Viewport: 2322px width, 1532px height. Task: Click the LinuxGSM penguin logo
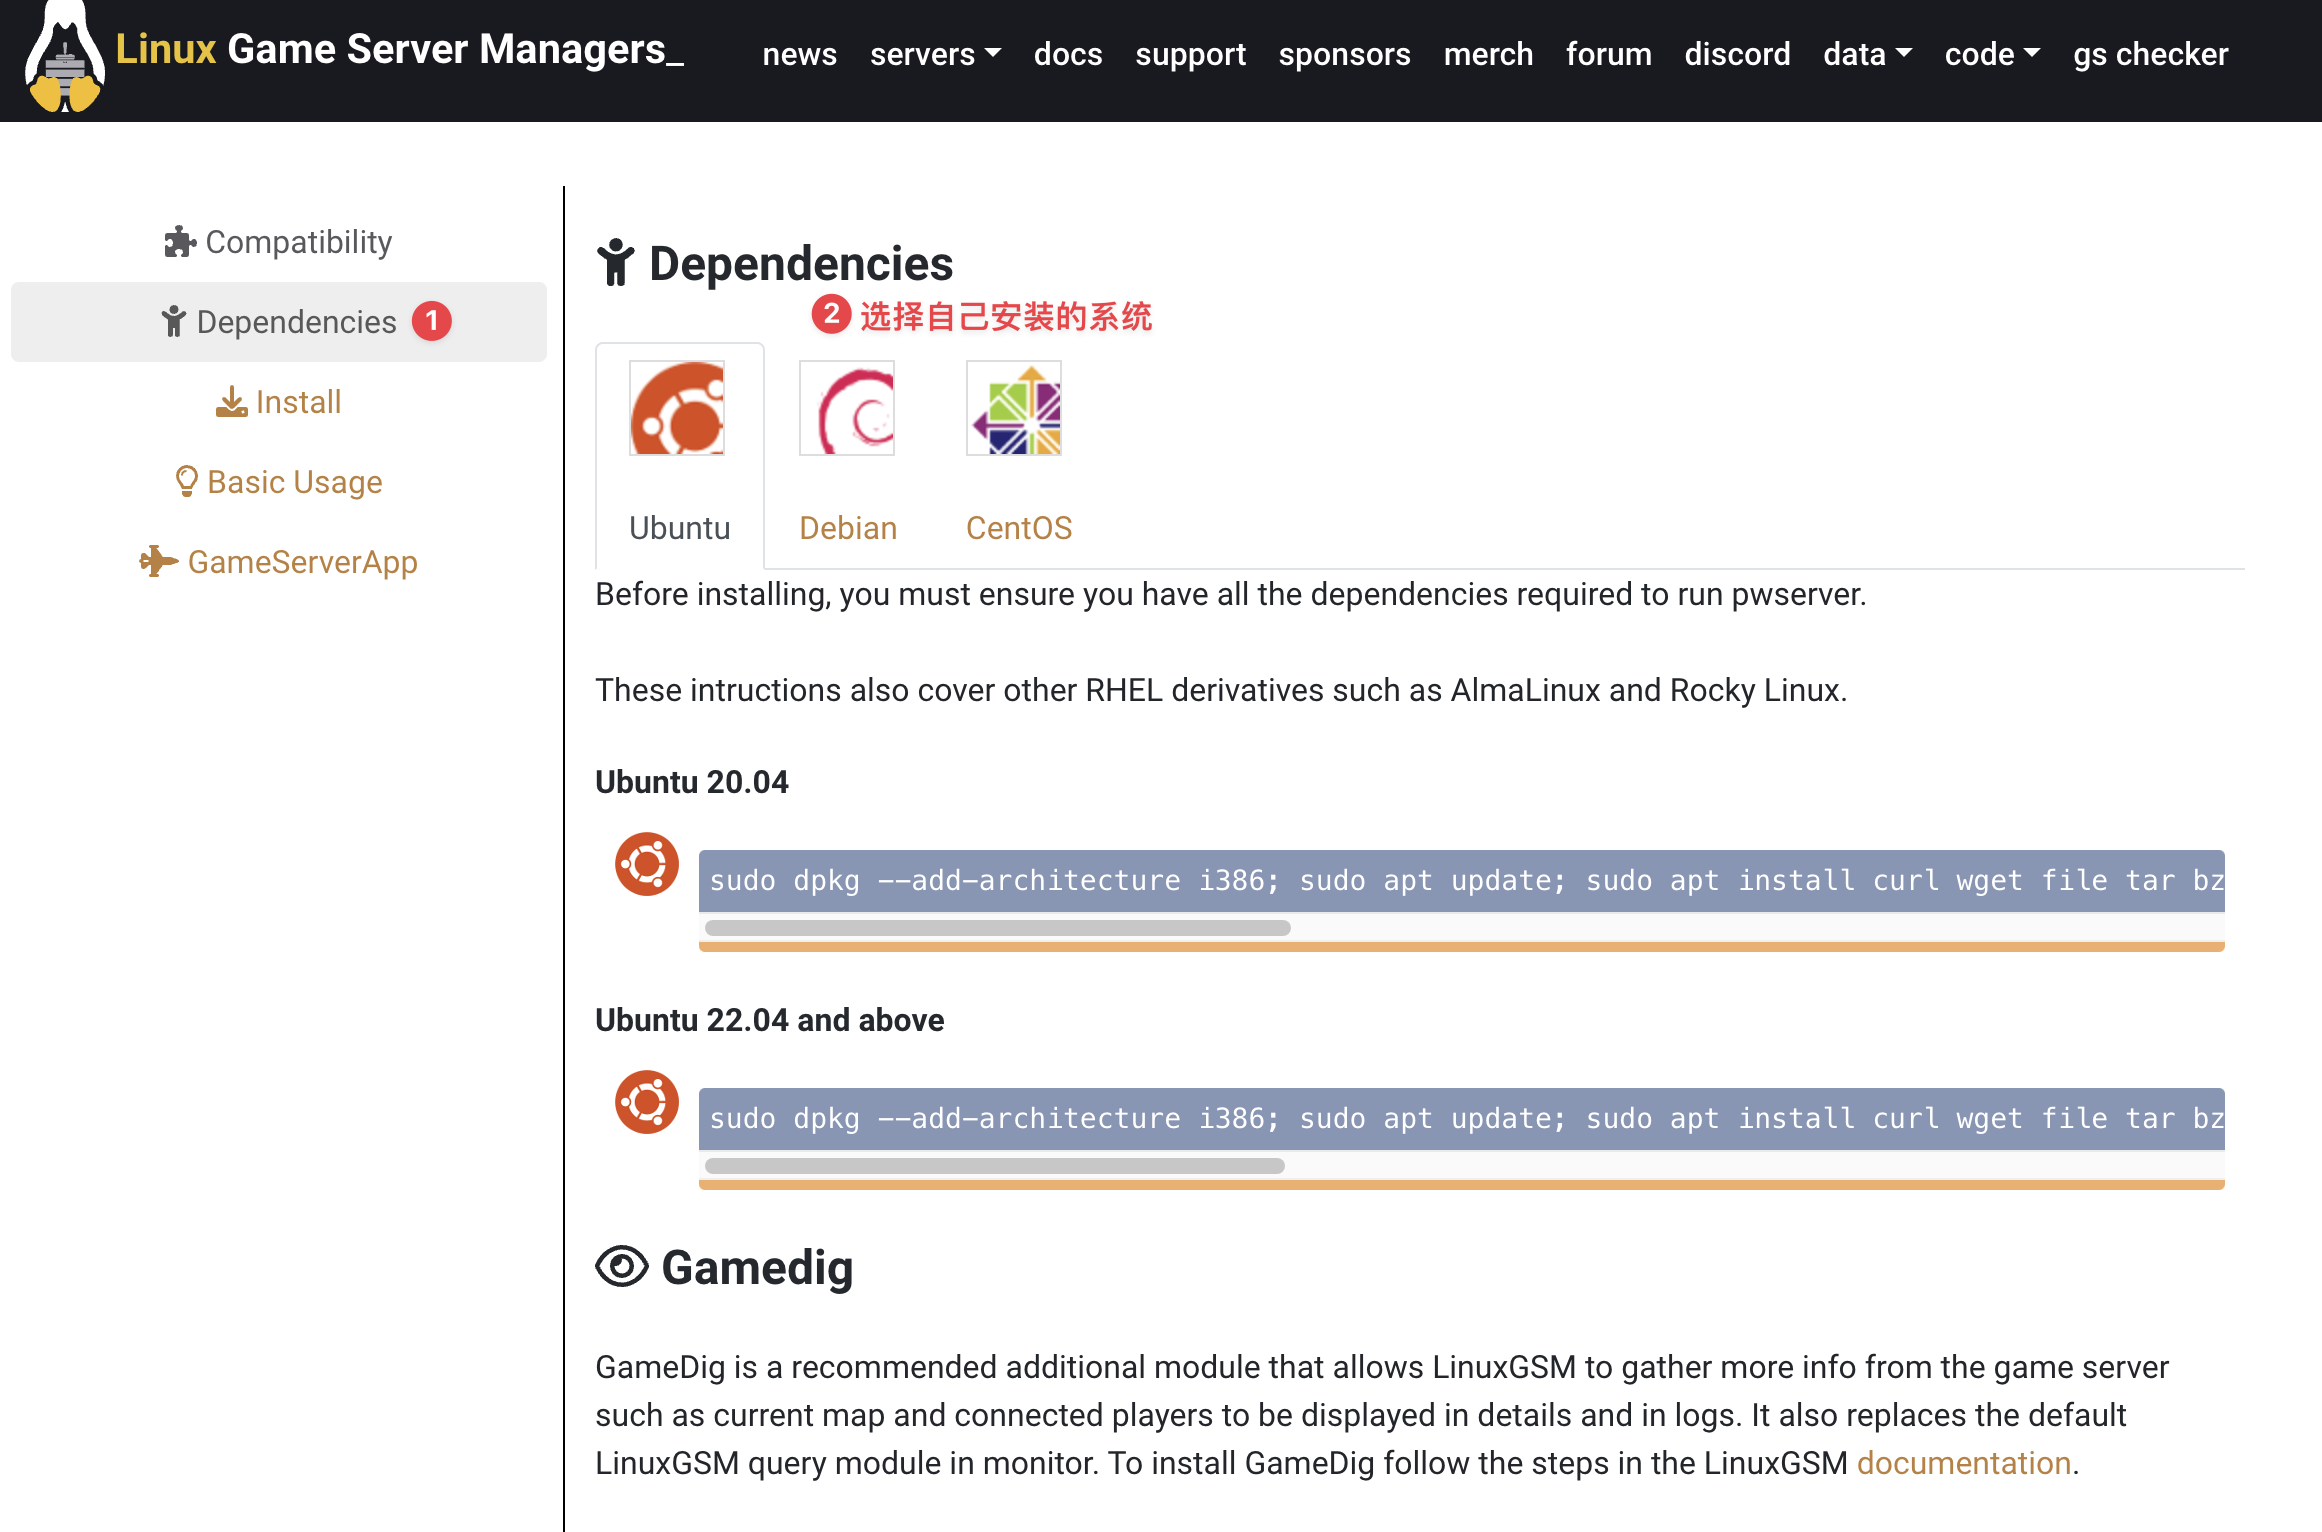(x=65, y=58)
